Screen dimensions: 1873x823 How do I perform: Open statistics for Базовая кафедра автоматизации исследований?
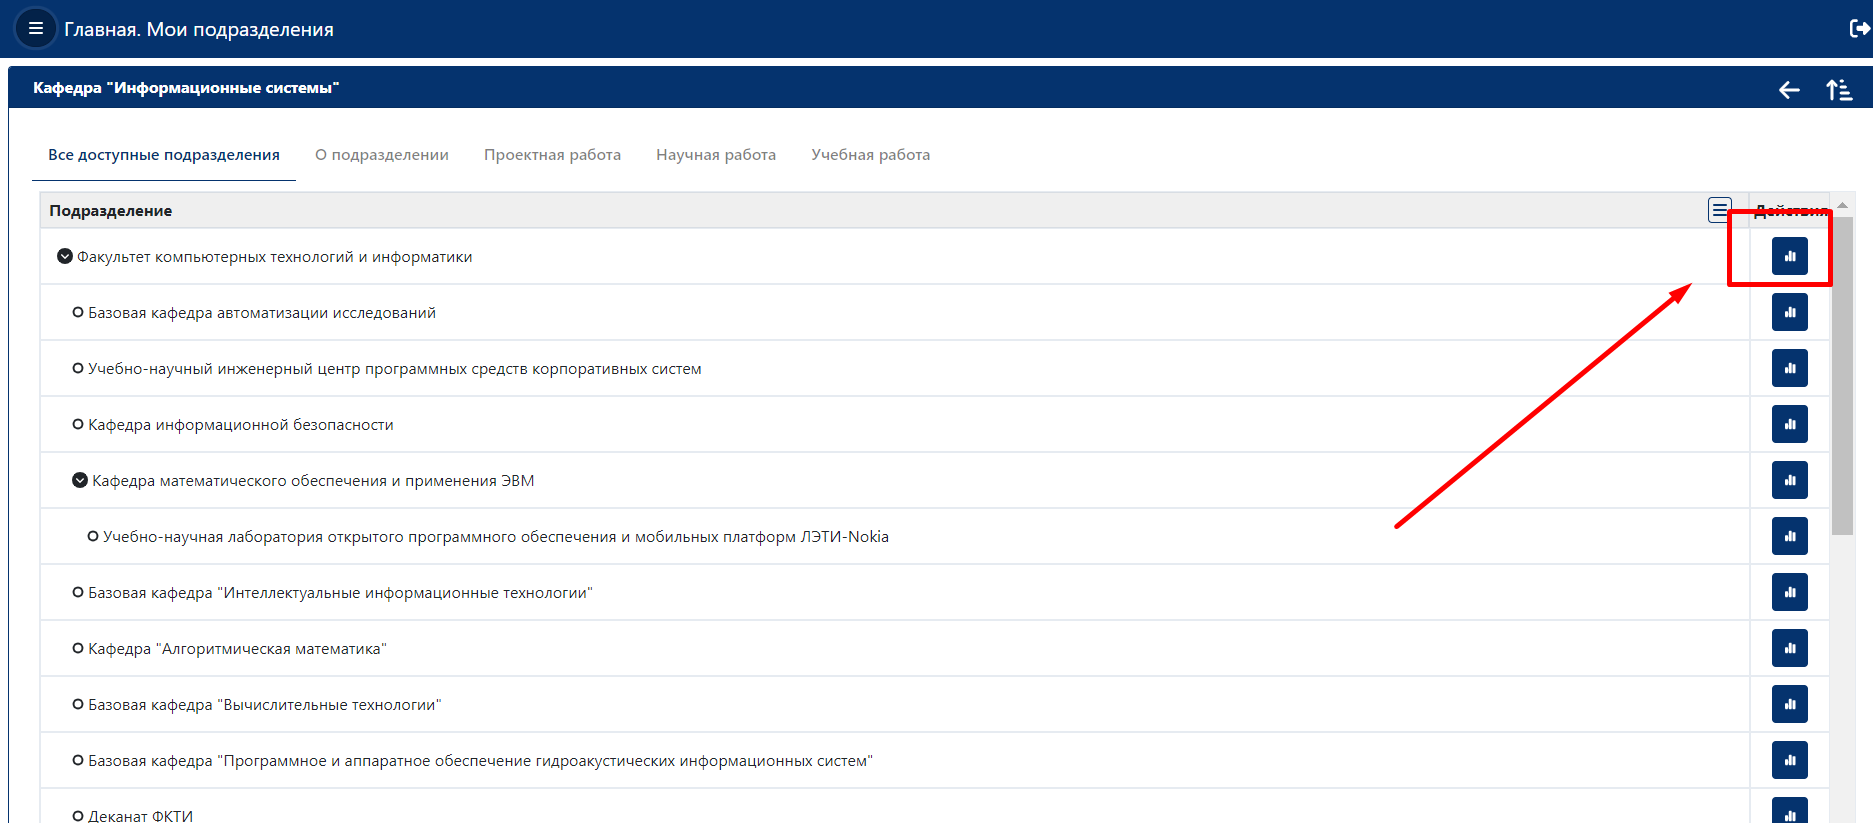pyautogui.click(x=1789, y=312)
